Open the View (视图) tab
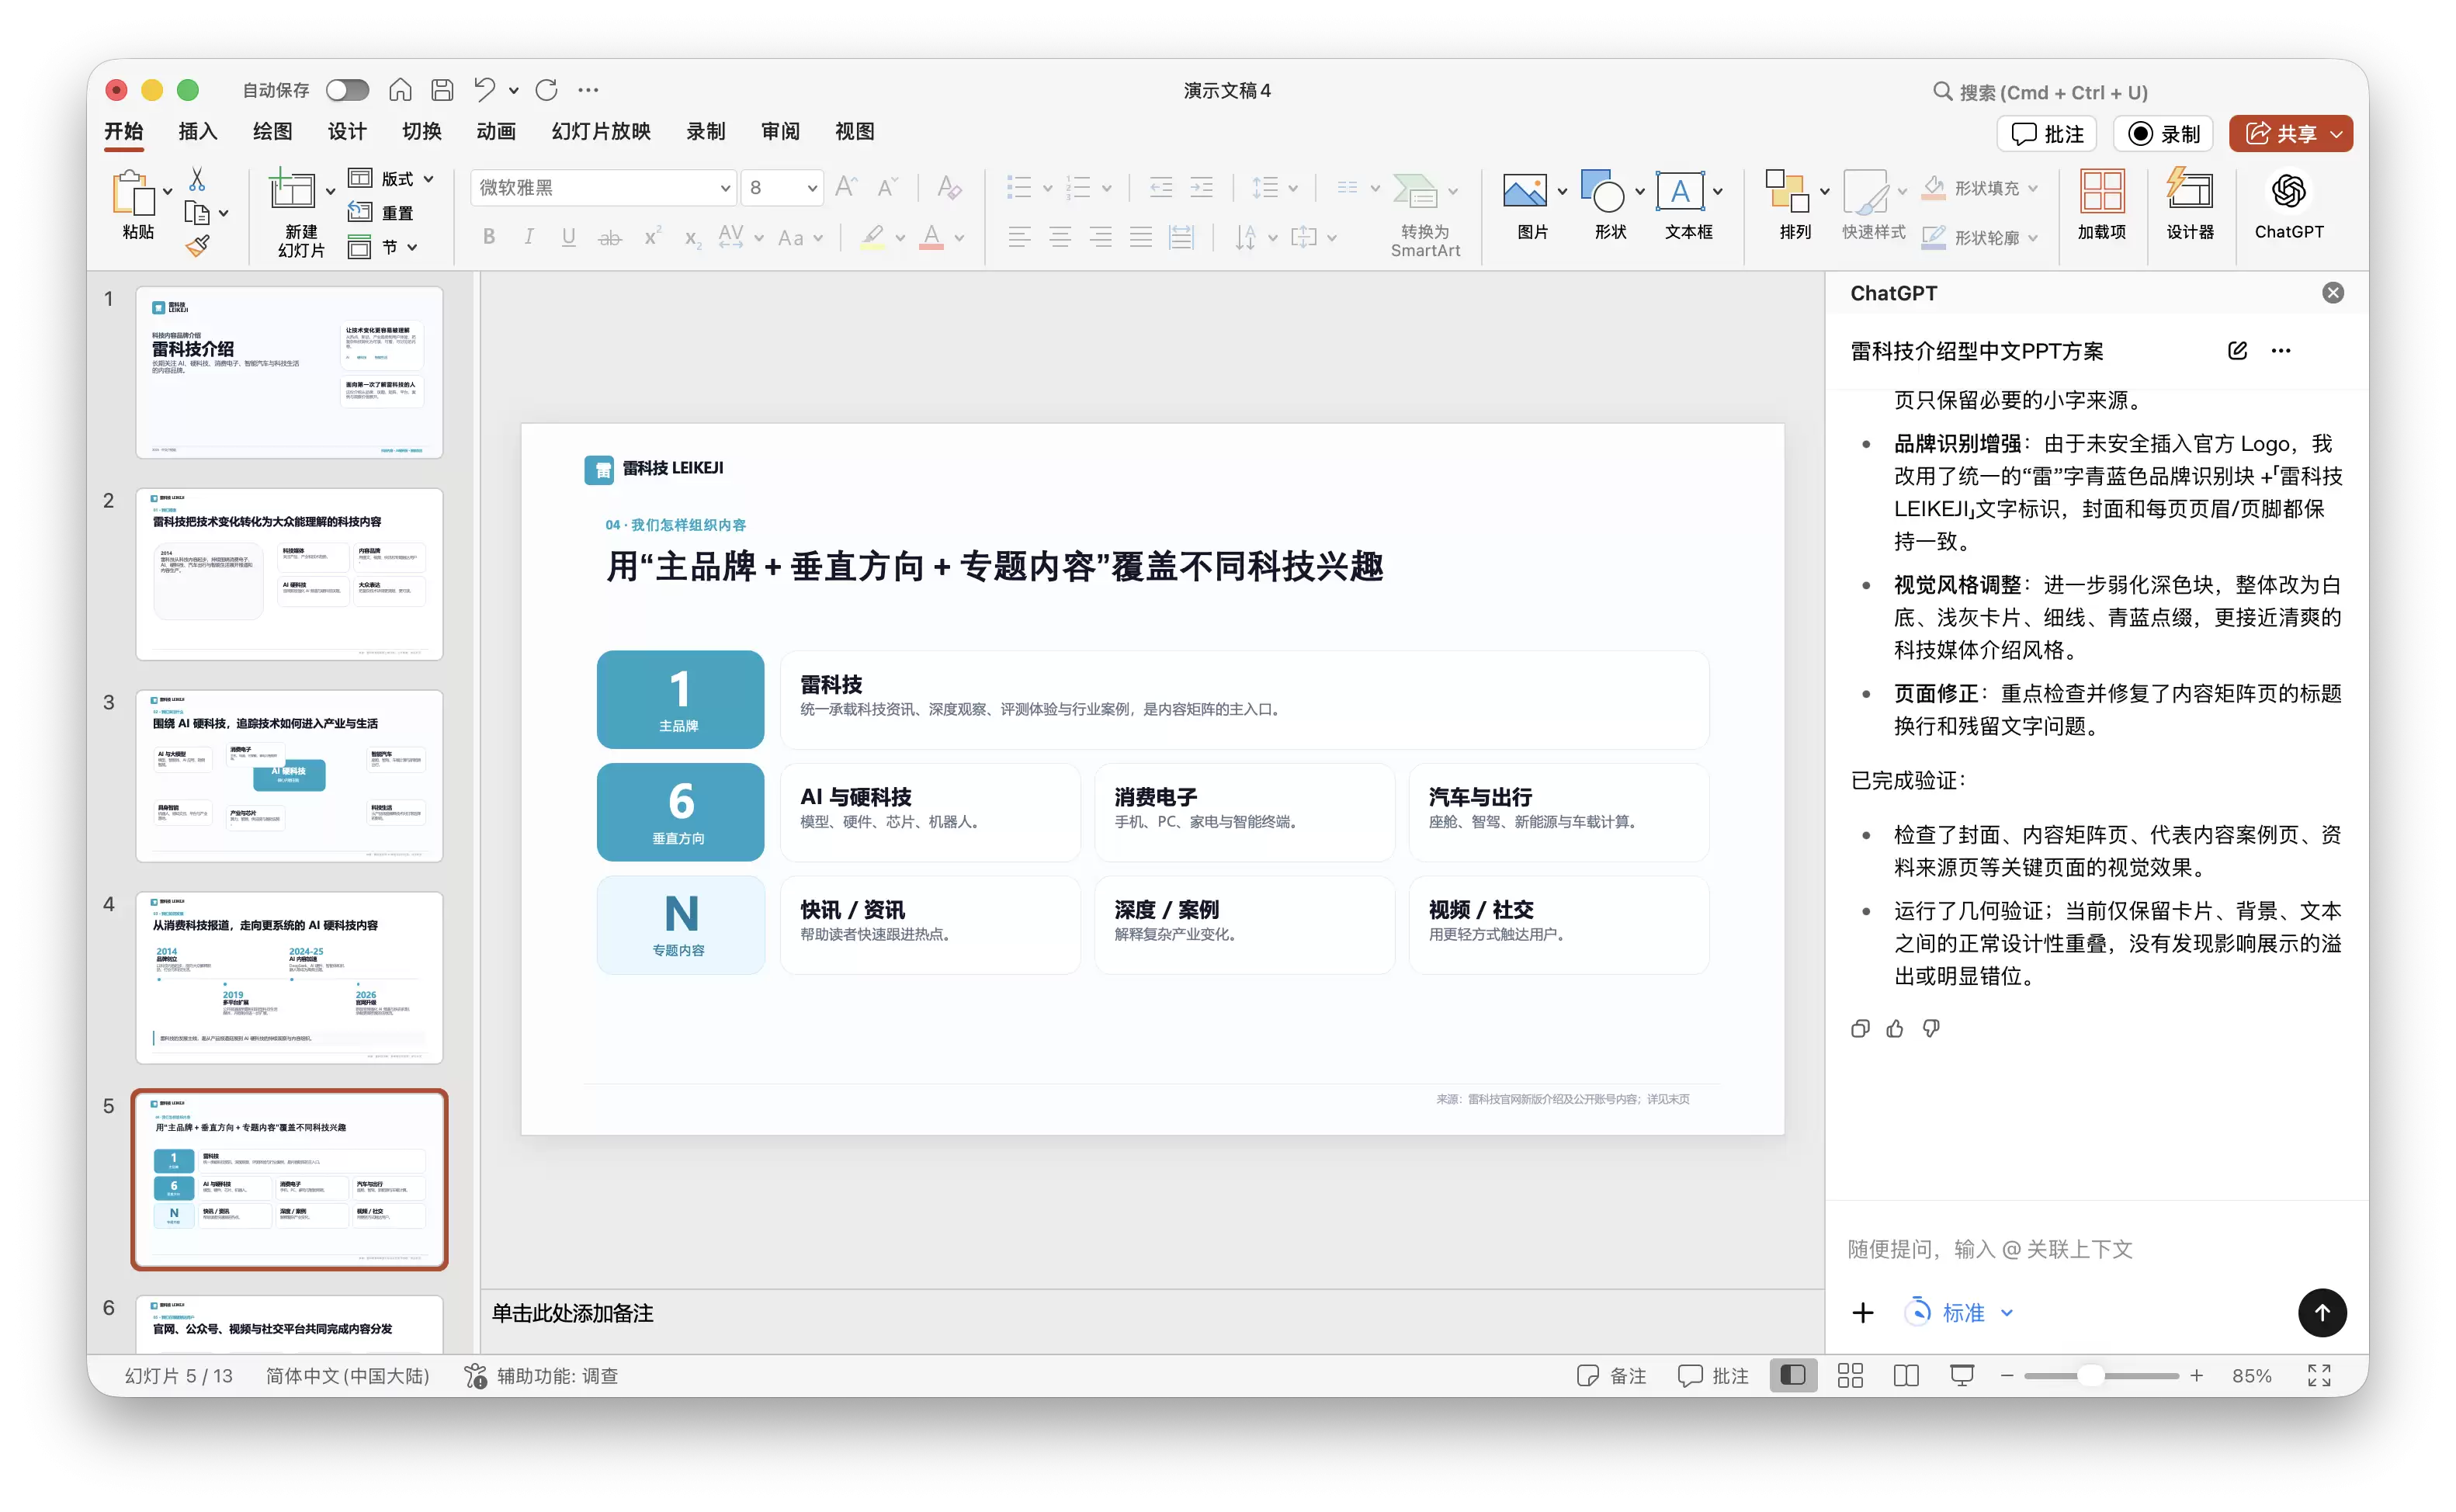This screenshot has height=1512, width=2456. tap(855, 132)
